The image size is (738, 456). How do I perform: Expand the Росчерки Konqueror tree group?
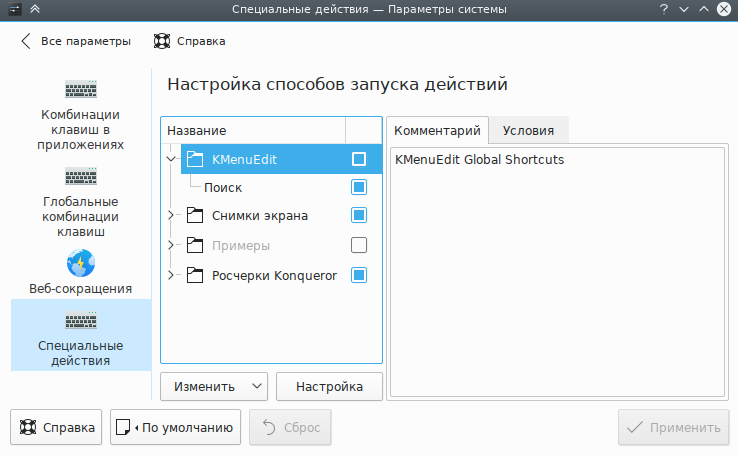coord(171,275)
